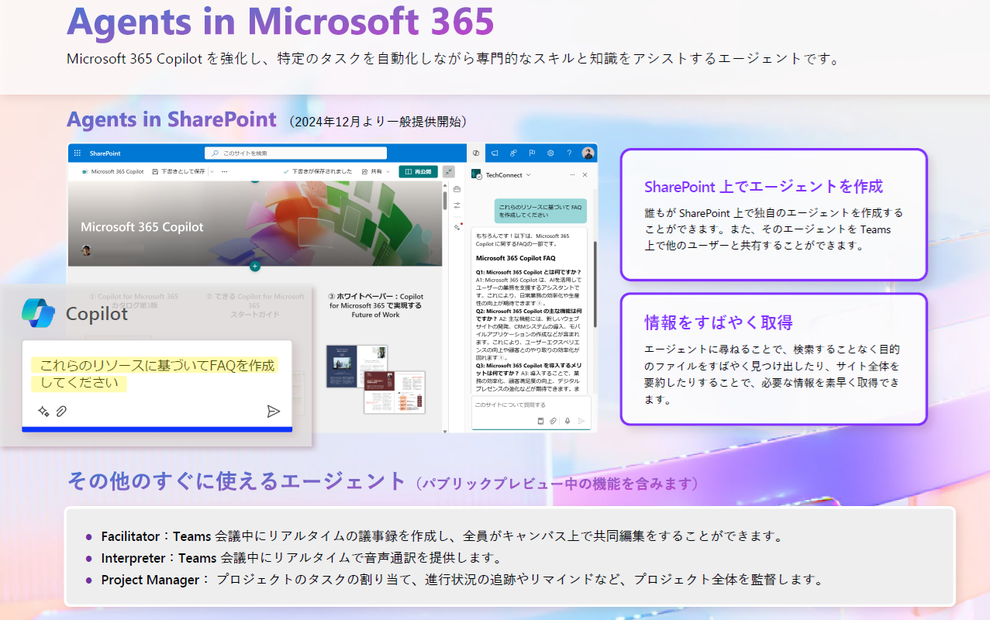Open the user profile avatar
Image resolution: width=990 pixels, height=620 pixels.
(588, 153)
